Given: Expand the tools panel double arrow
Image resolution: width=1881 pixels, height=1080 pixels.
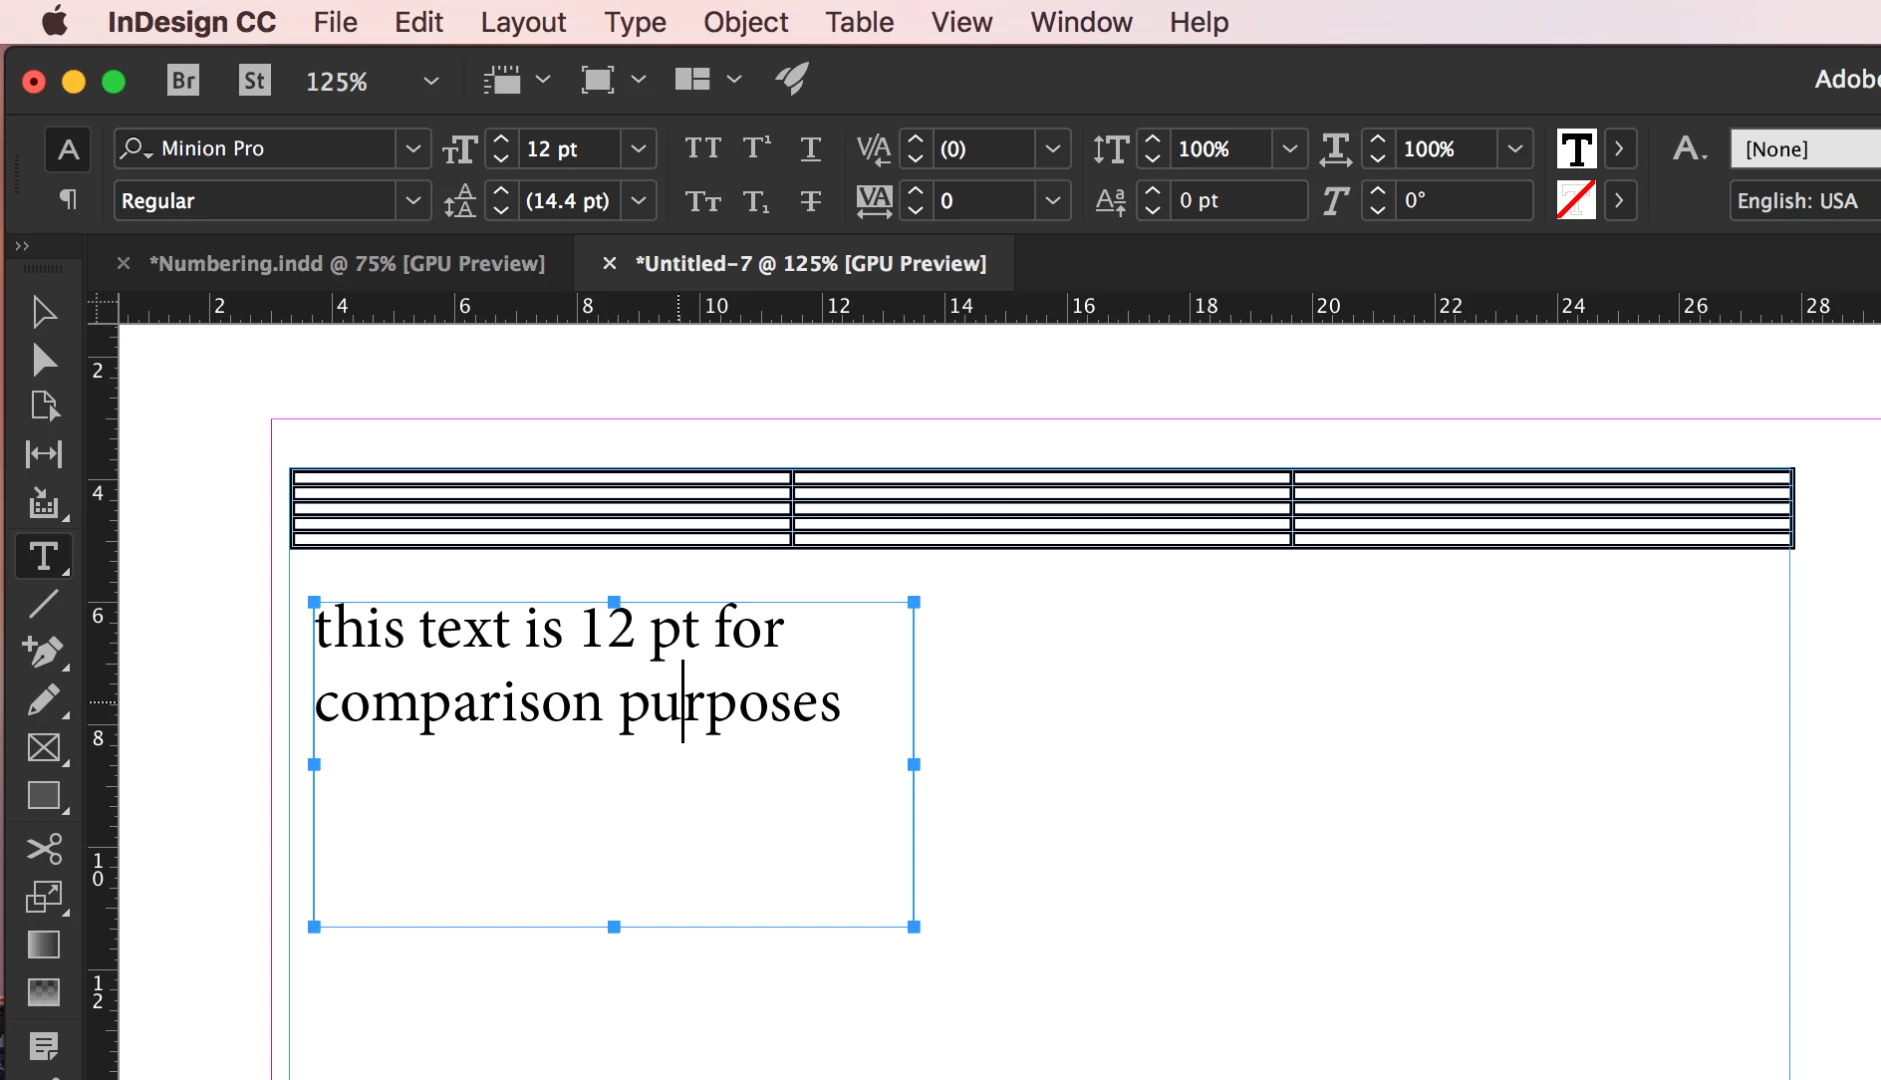Looking at the screenshot, I should pyautogui.click(x=22, y=245).
